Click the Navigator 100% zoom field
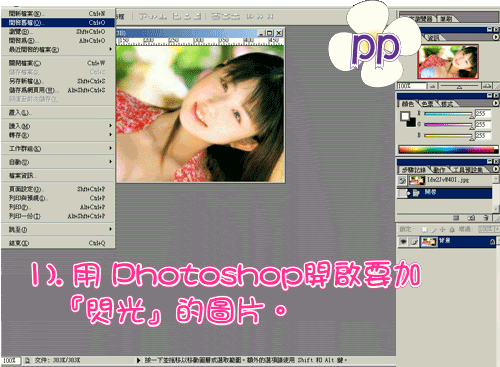The width and height of the screenshot is (500, 367). tap(412, 86)
